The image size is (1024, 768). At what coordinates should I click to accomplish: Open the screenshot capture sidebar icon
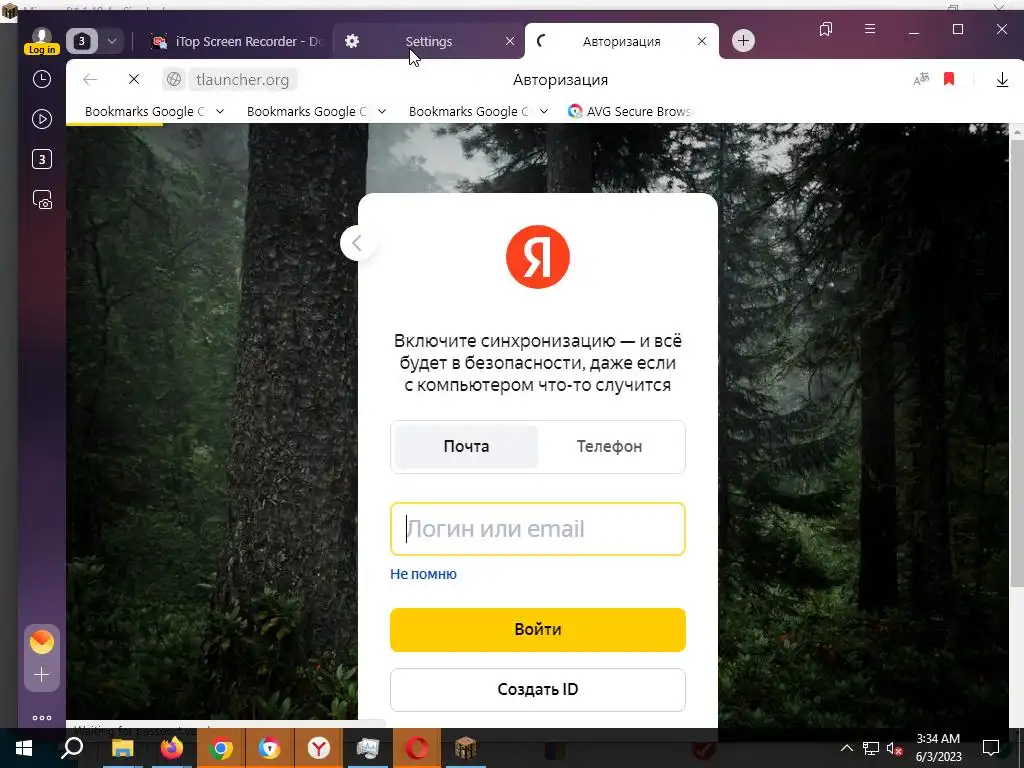tap(42, 200)
